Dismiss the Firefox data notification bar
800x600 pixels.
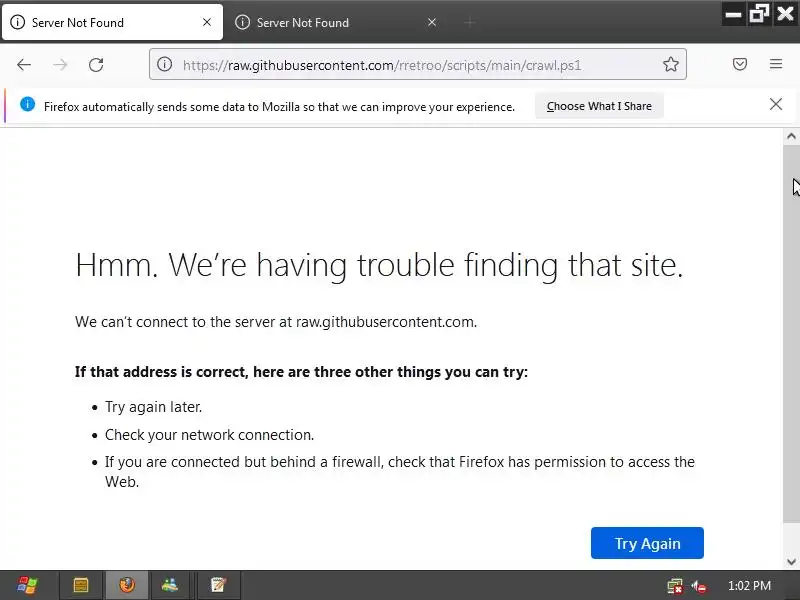(776, 104)
